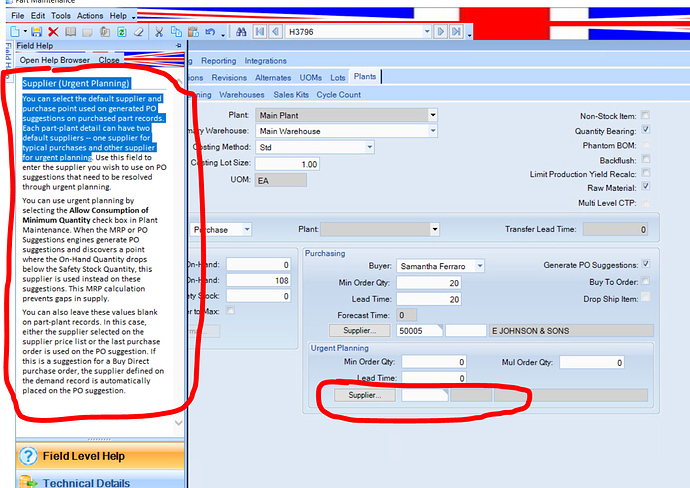Switch to the Lots tab
Viewport: 690px width, 488px height.
338,77
